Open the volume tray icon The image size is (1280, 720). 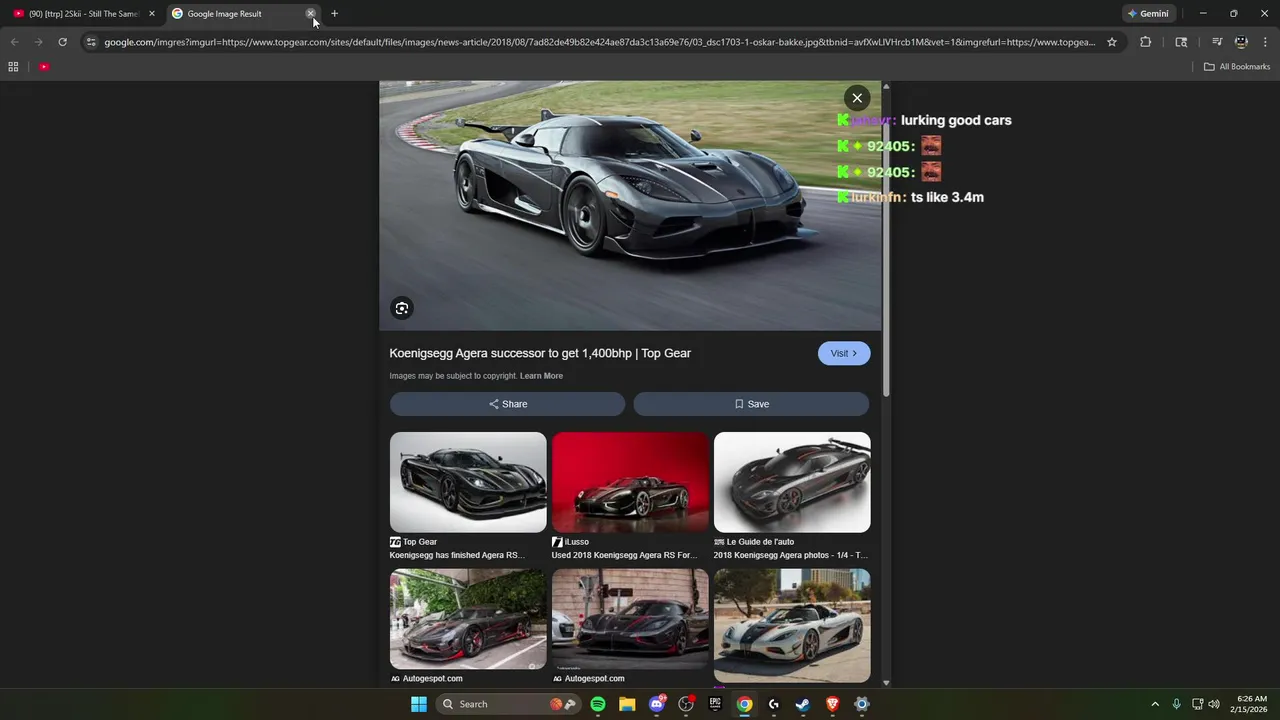pyautogui.click(x=1214, y=704)
